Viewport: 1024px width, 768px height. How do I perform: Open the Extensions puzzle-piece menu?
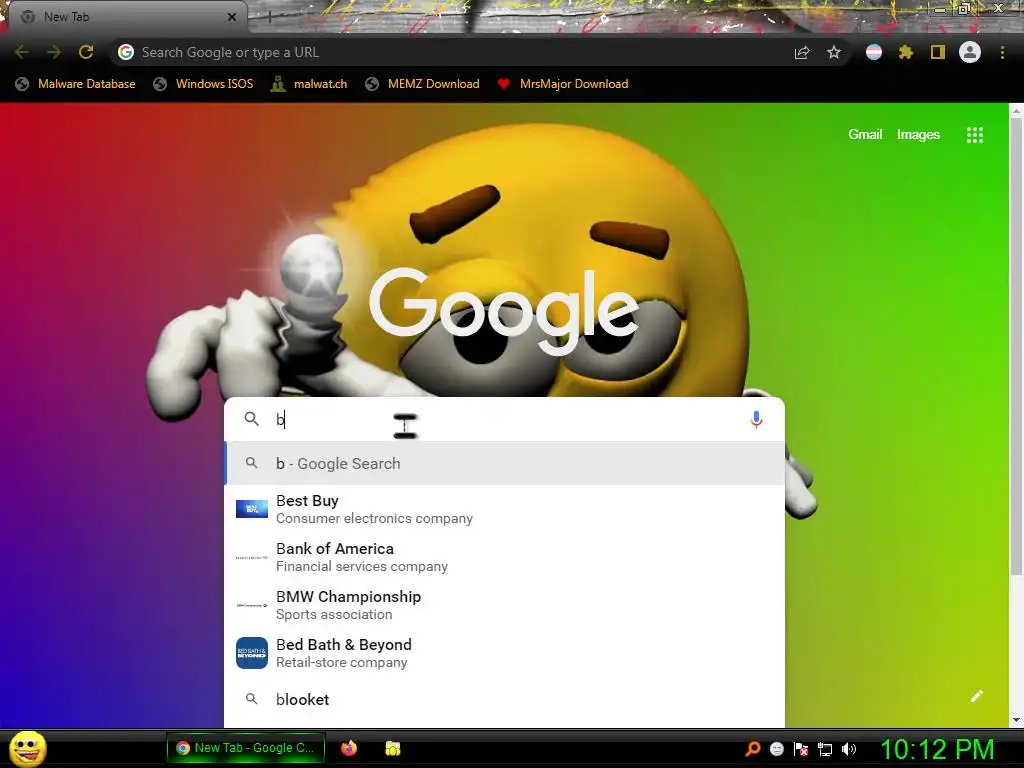(x=905, y=52)
